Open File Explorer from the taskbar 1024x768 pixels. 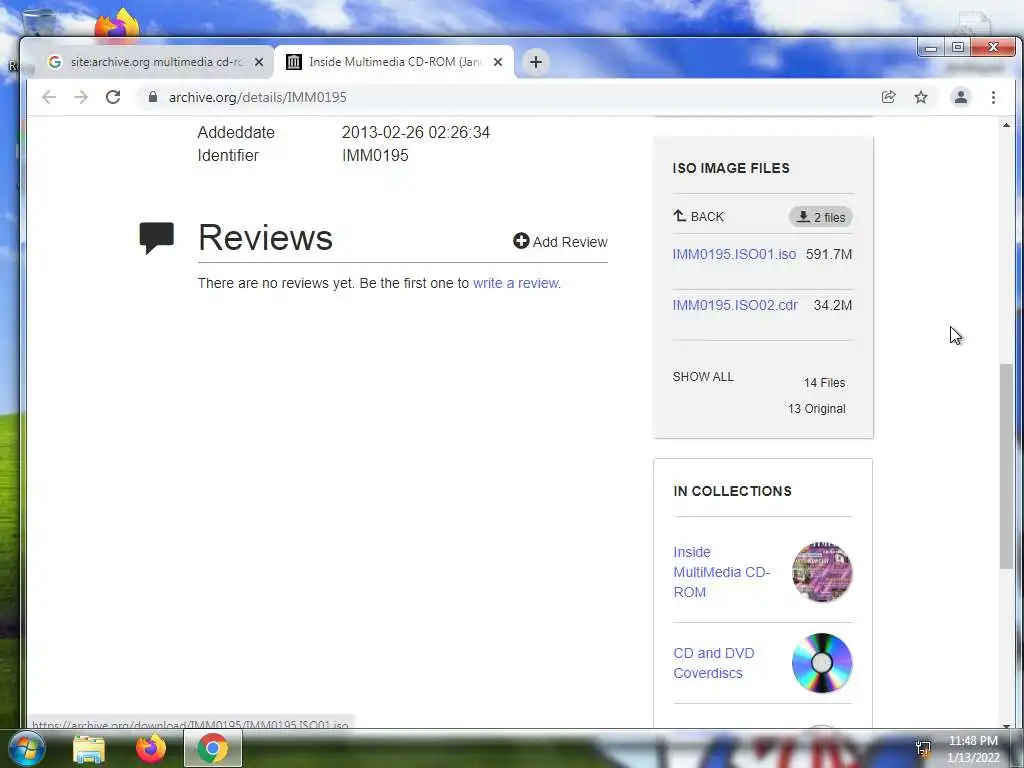[x=89, y=749]
